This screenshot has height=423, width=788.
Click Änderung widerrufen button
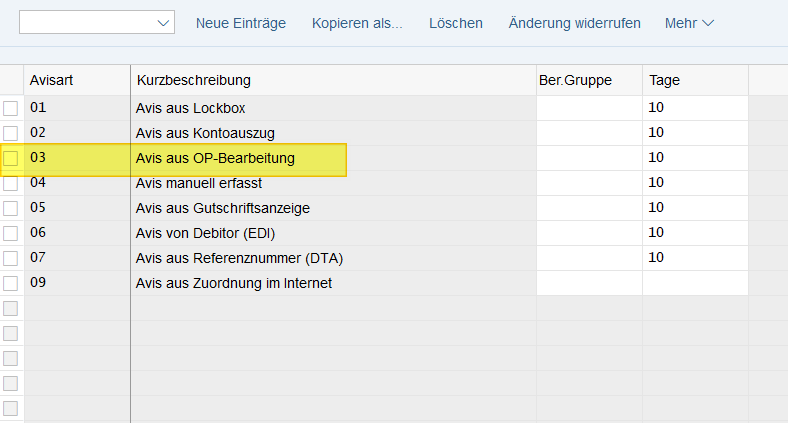pyautogui.click(x=575, y=23)
